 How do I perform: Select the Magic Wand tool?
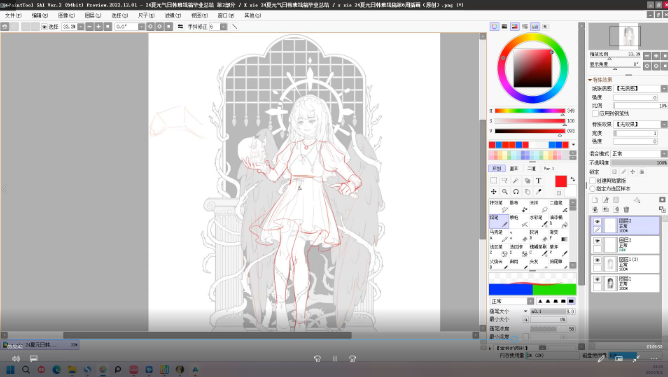pos(516,181)
